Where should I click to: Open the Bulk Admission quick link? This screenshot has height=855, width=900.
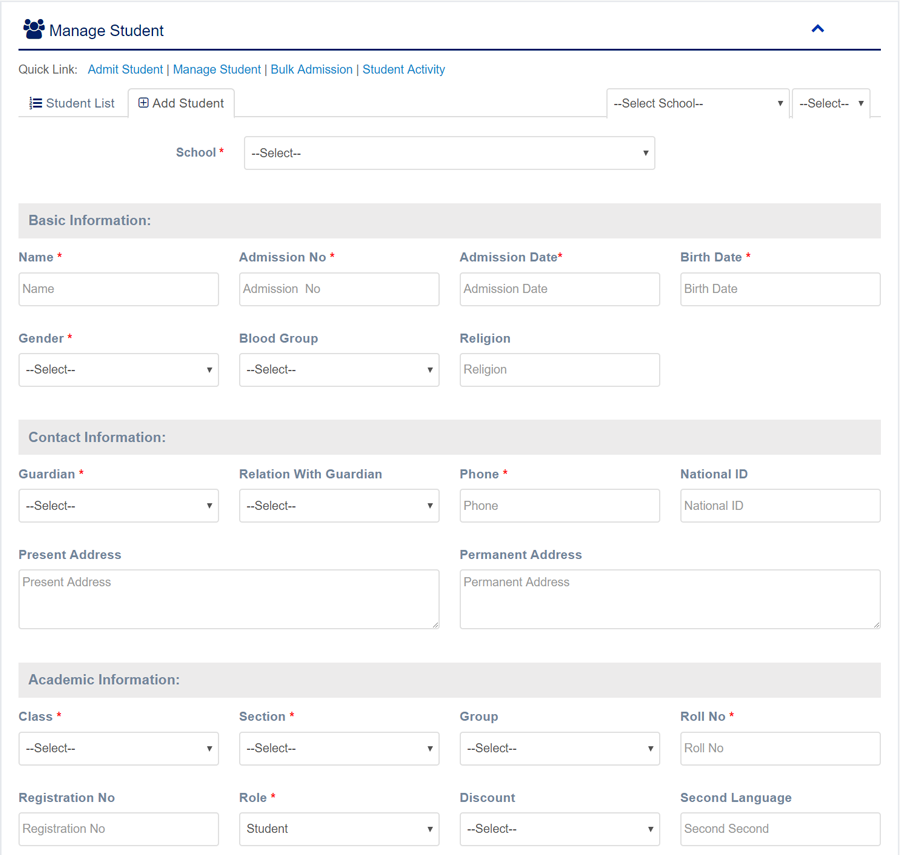(311, 70)
